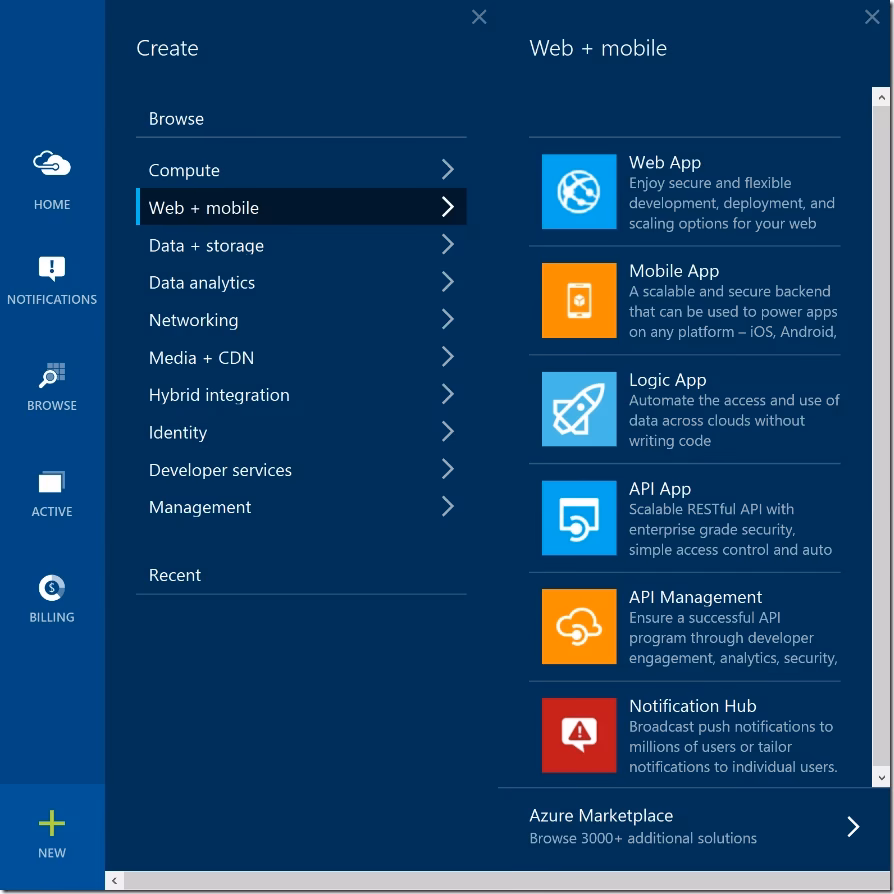Click the NOTIFICATIONS sidebar label
Screen dimensions: 894x894
point(52,299)
